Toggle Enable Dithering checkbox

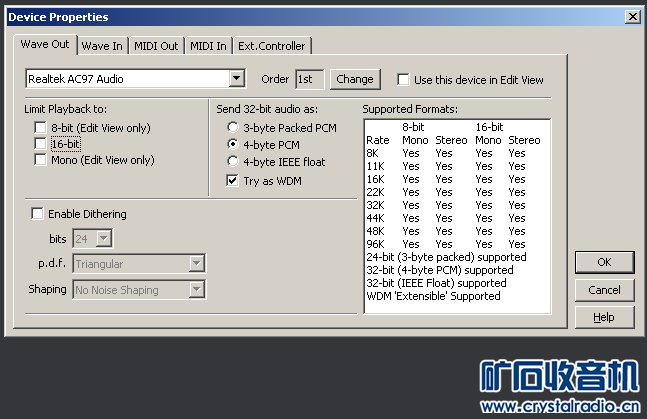(x=37, y=213)
